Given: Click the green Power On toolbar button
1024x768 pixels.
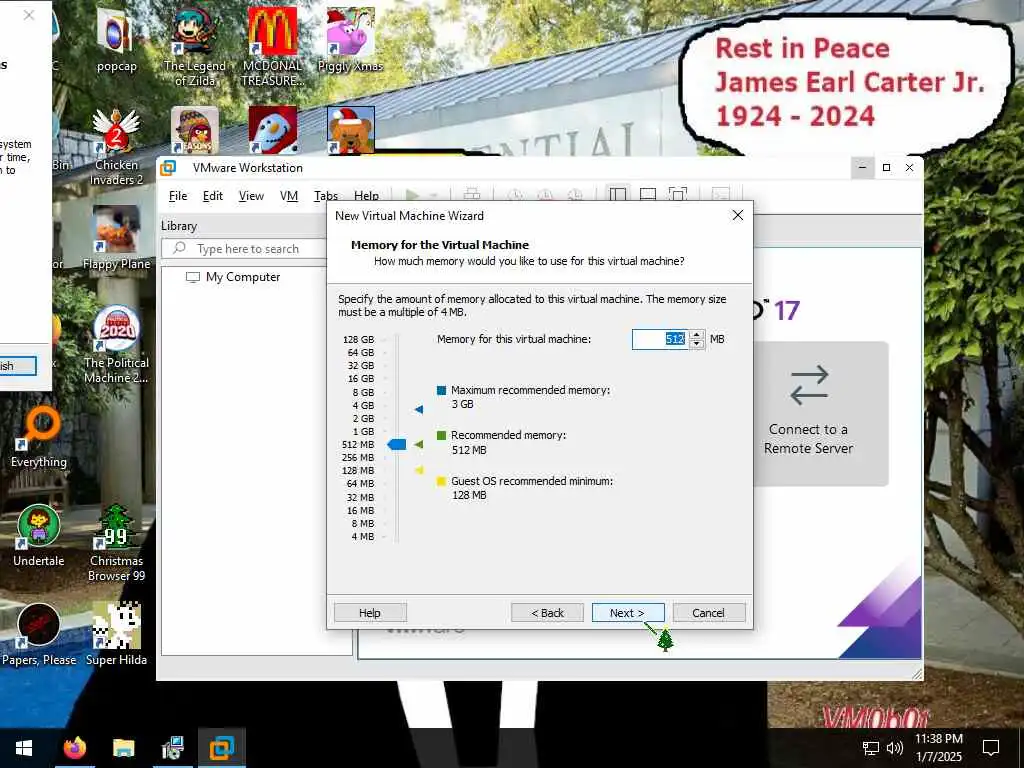Looking at the screenshot, I should (x=412, y=195).
